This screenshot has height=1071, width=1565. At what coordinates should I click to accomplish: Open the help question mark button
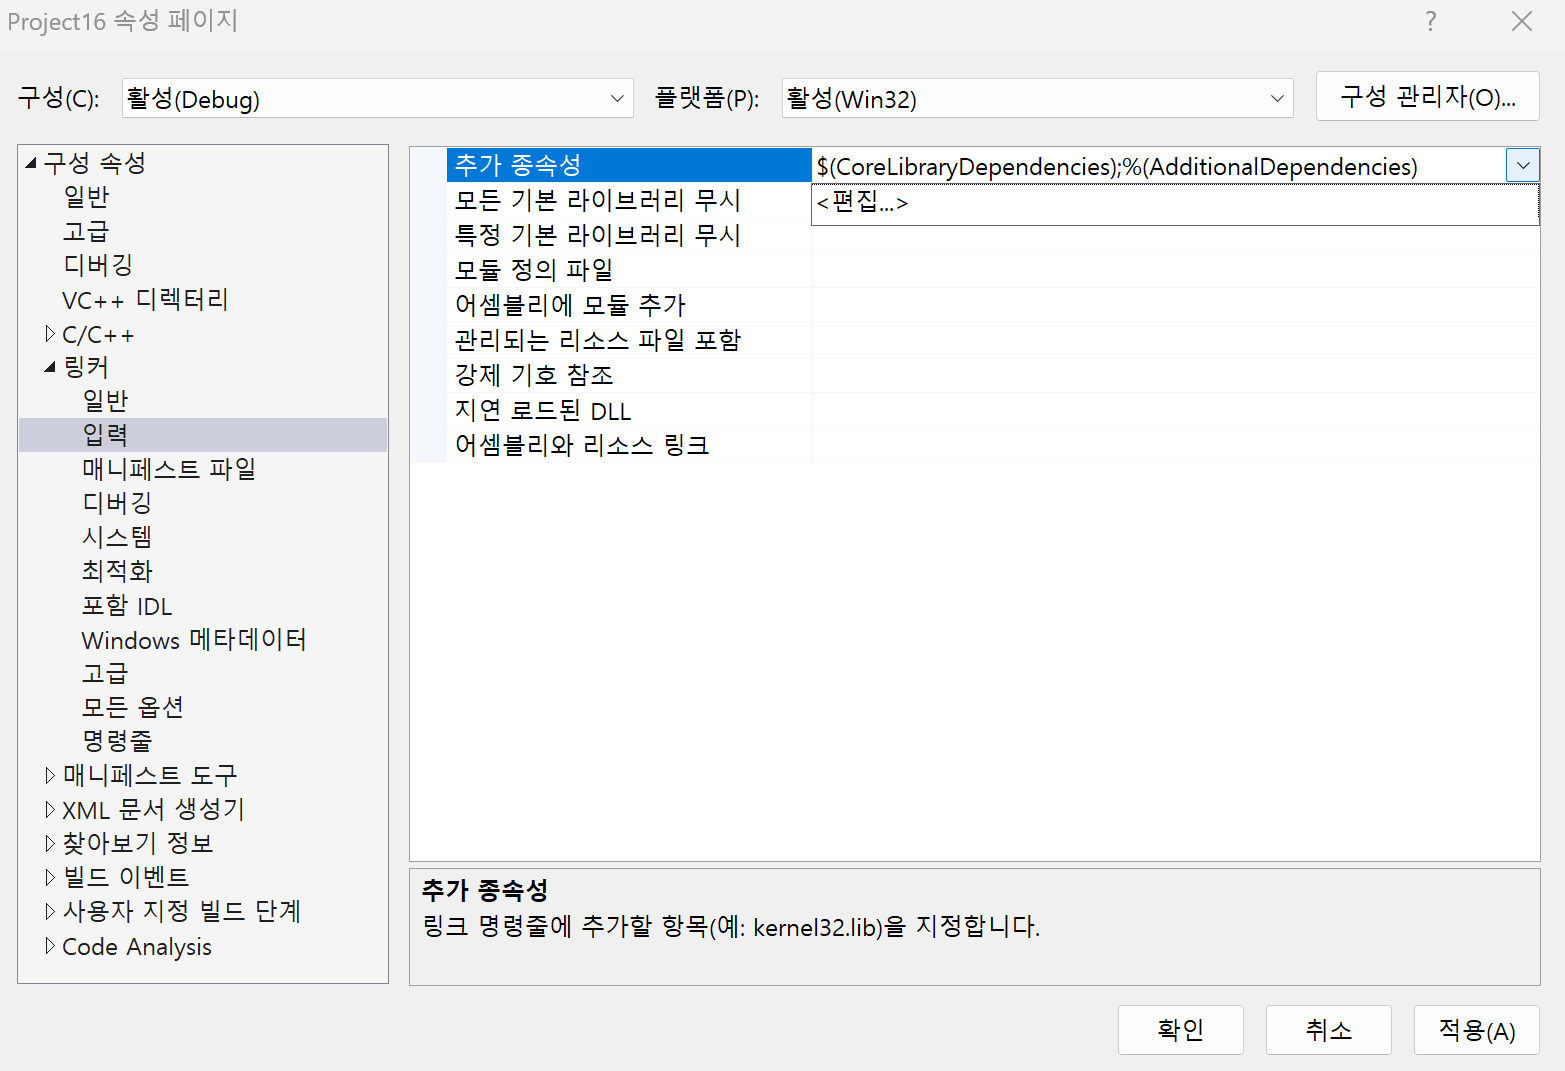[x=1431, y=21]
